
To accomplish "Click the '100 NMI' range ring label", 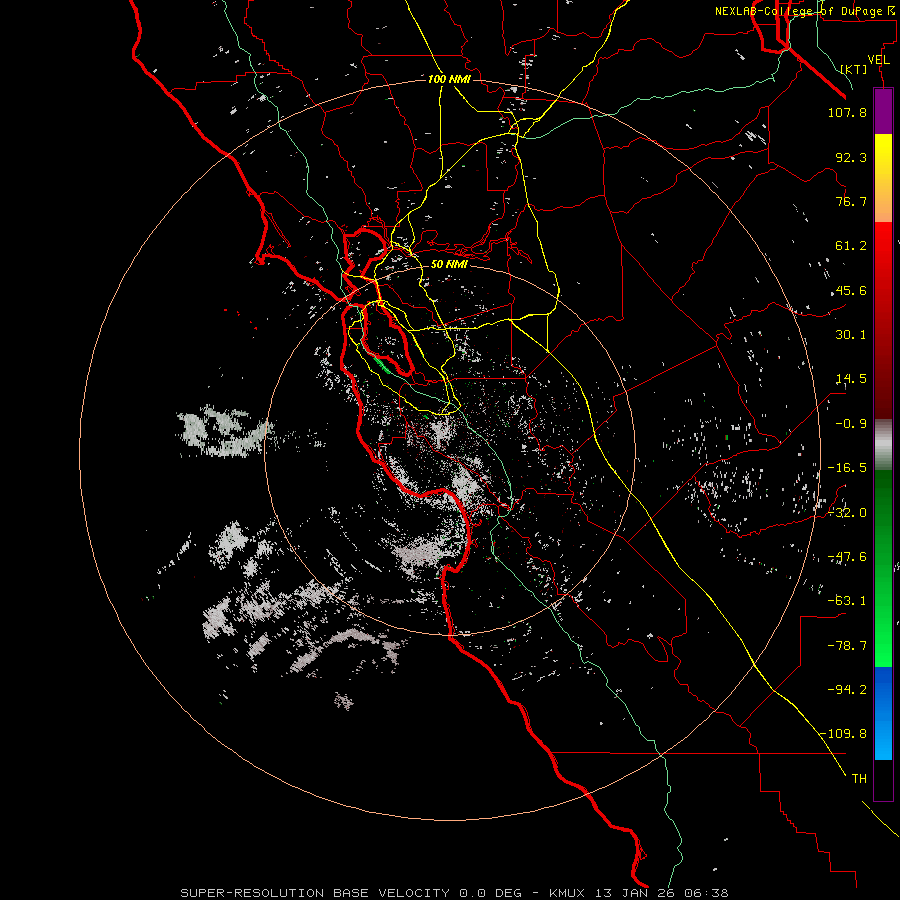I will point(449,79).
